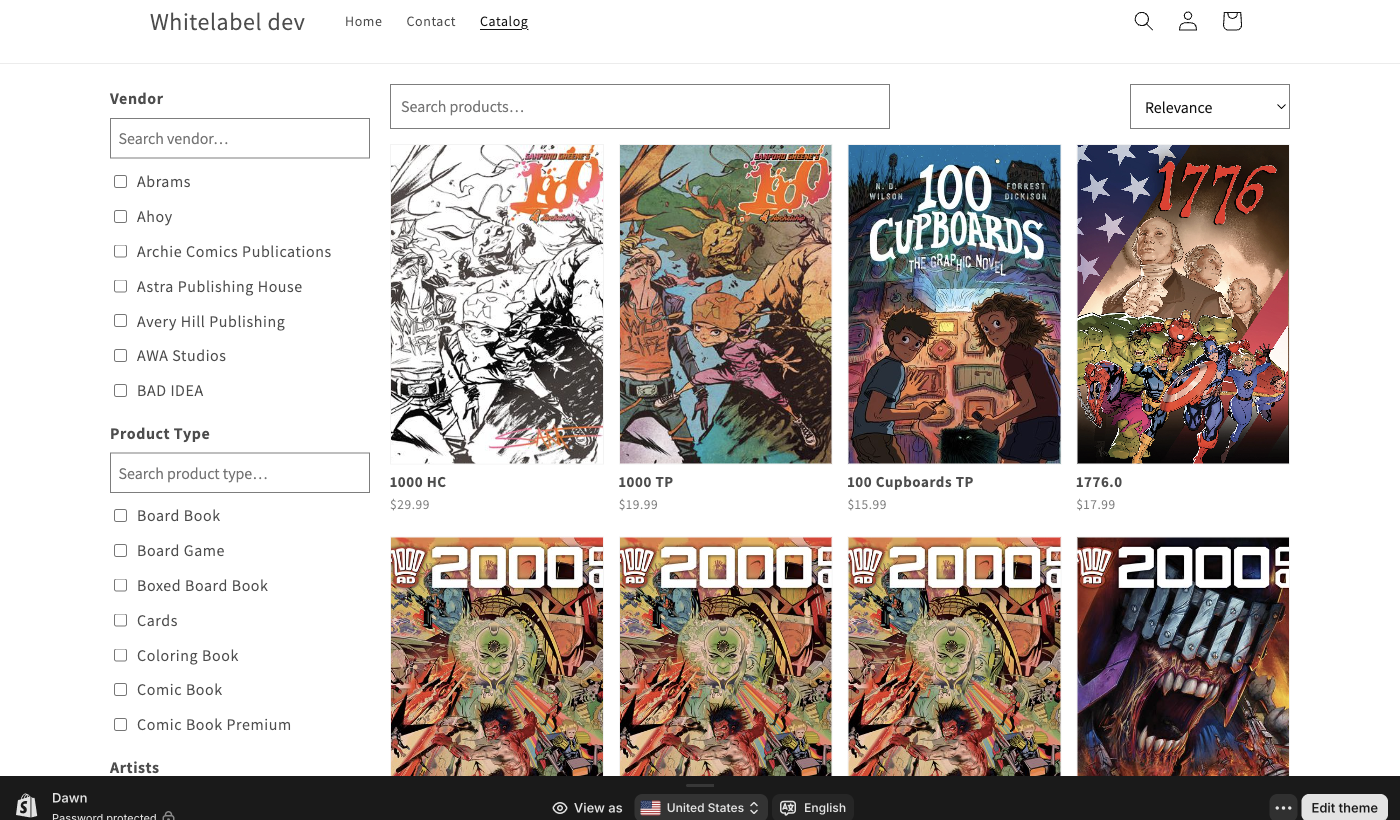Focus the Search product type field
Image resolution: width=1400 pixels, height=820 pixels.
(240, 473)
